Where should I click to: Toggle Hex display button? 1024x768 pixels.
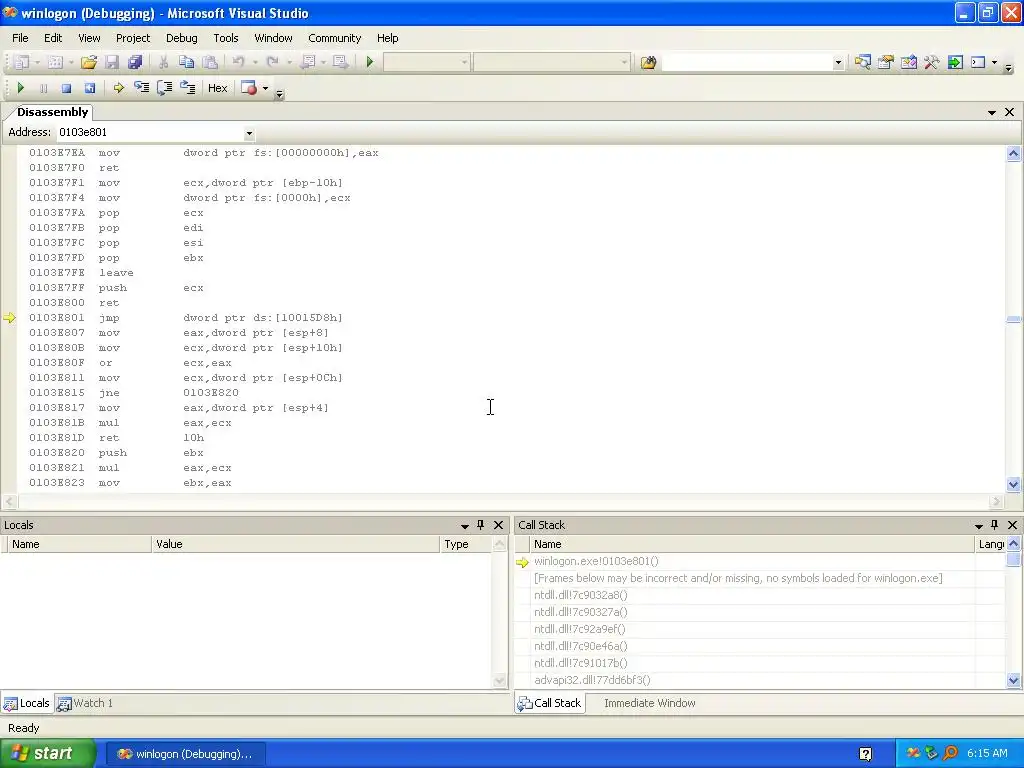217,88
